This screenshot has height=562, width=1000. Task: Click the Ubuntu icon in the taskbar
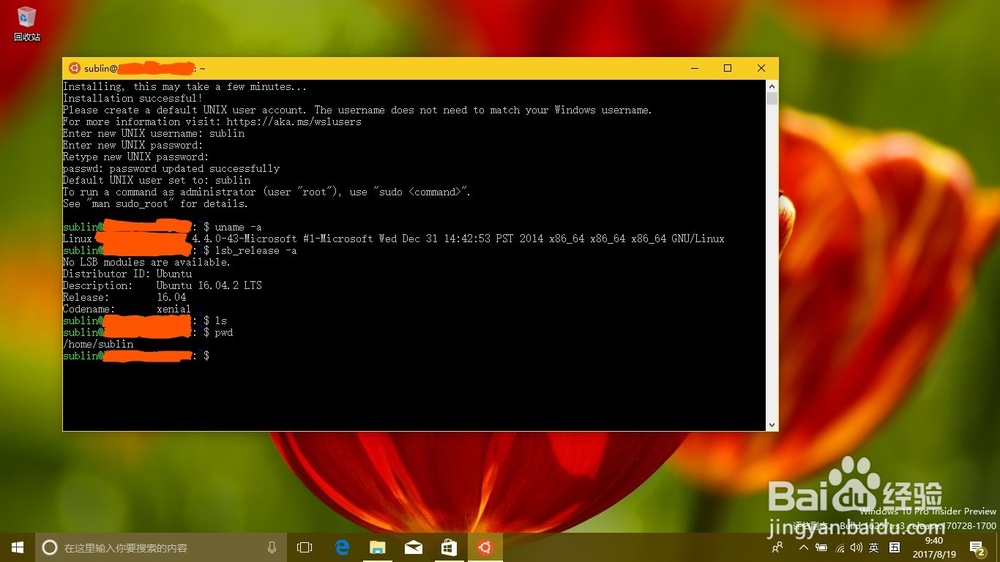pos(485,547)
